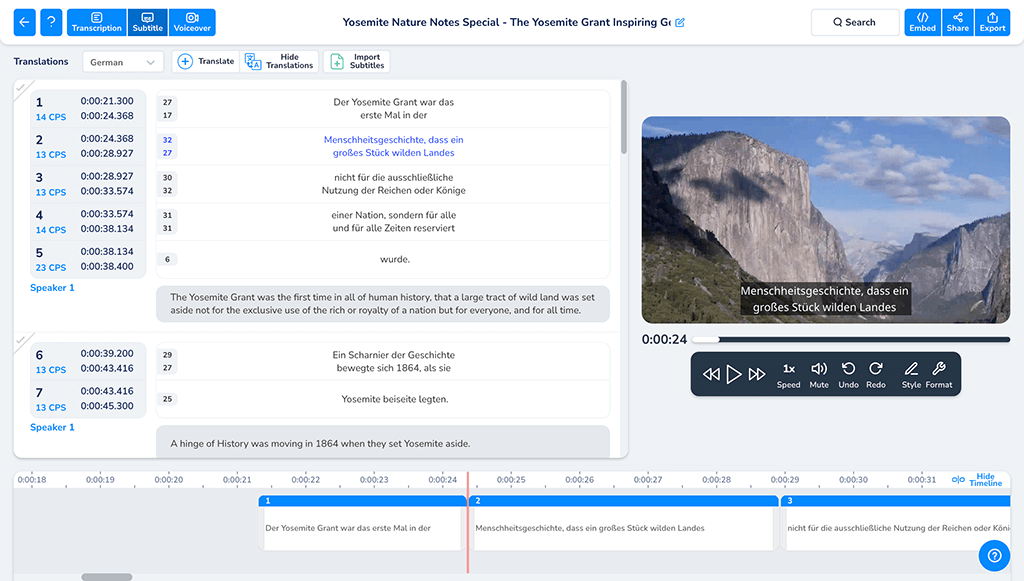This screenshot has width=1024, height=581.
Task: Click the timeline horizontal scrollbar thumb
Action: click(106, 577)
